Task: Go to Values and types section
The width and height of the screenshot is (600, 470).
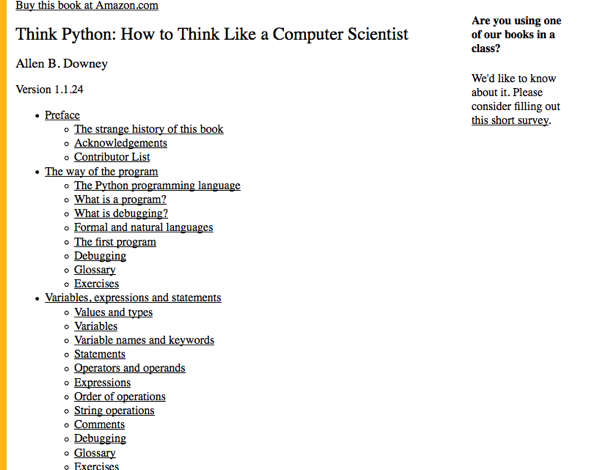Action: click(x=113, y=312)
